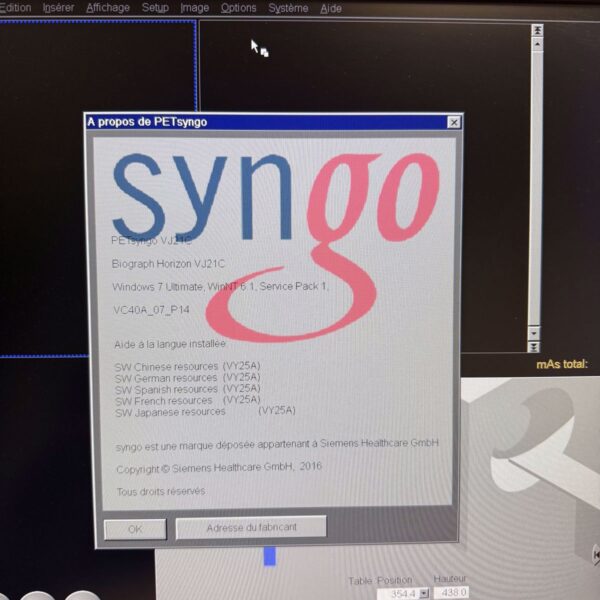Jump to top with scrollbar double-arrow
The width and height of the screenshot is (600, 600).
[x=537, y=31]
